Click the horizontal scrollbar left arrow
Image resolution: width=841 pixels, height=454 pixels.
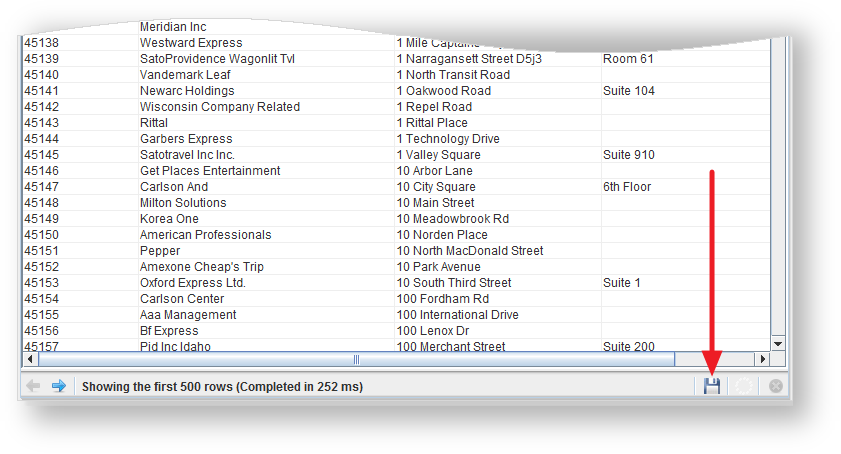pyautogui.click(x=30, y=359)
